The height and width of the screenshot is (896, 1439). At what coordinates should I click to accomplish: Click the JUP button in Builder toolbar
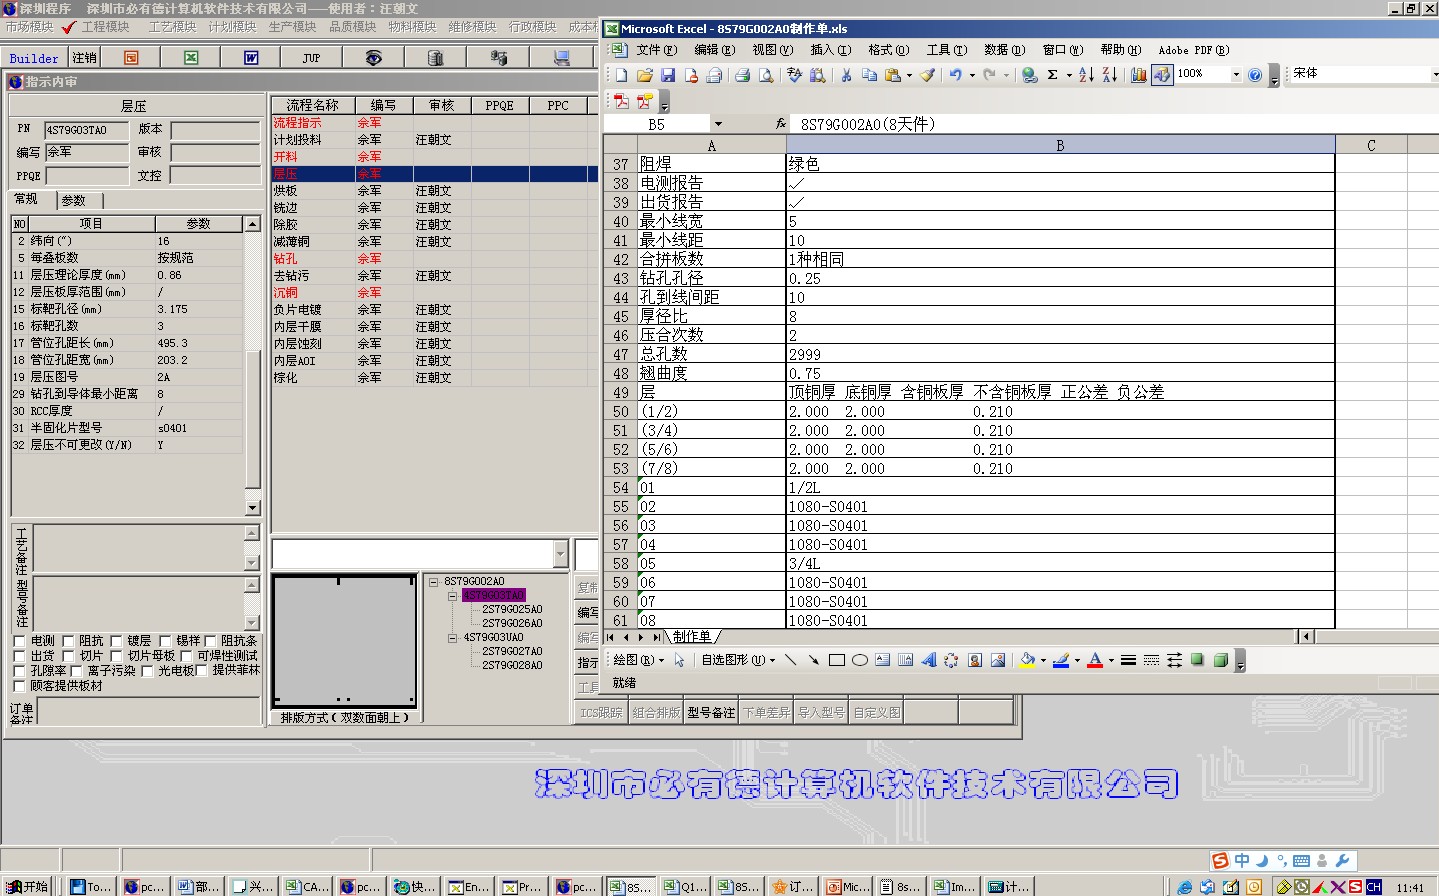pos(311,58)
